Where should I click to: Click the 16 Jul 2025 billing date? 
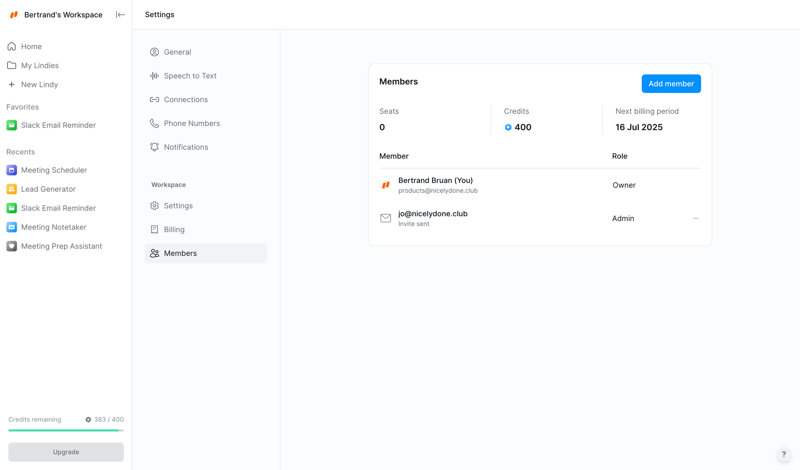(x=639, y=128)
